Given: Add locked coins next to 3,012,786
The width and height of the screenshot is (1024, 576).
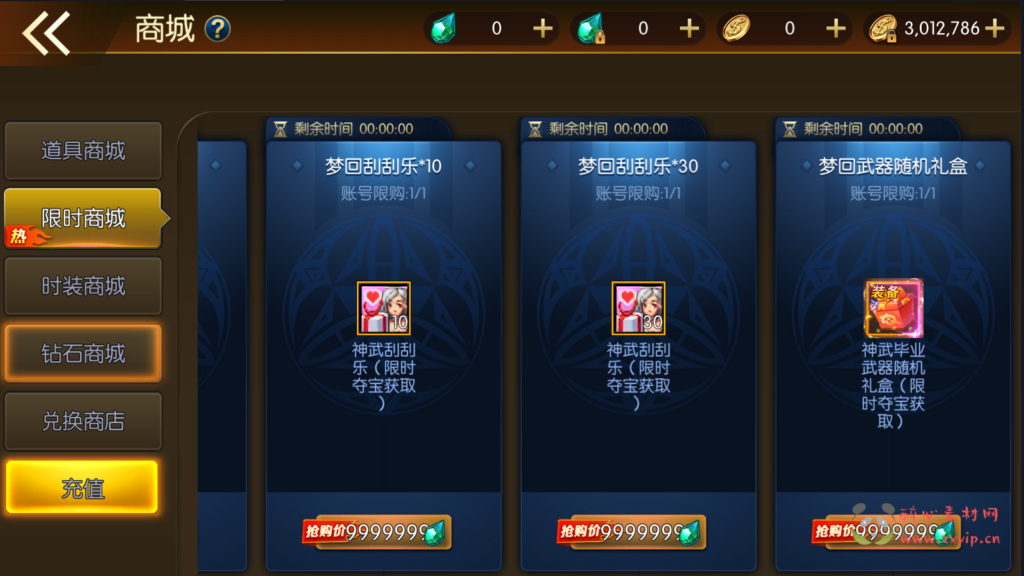Looking at the screenshot, I should click(x=995, y=29).
